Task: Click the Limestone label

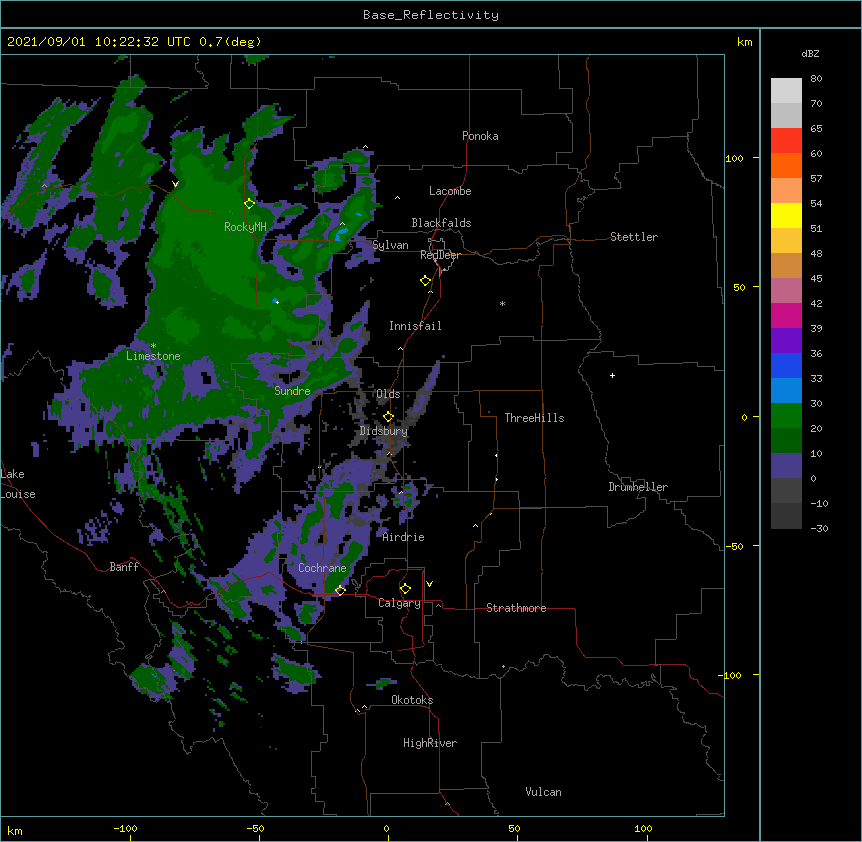Action: coord(153,356)
